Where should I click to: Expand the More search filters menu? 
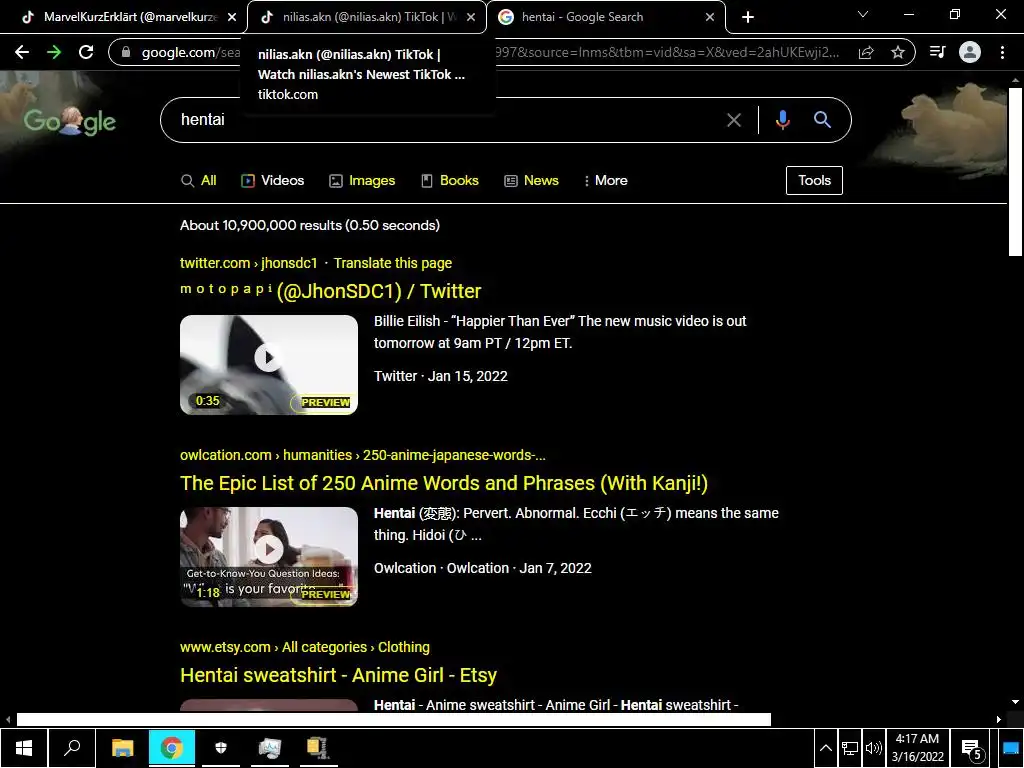pyautogui.click(x=605, y=180)
